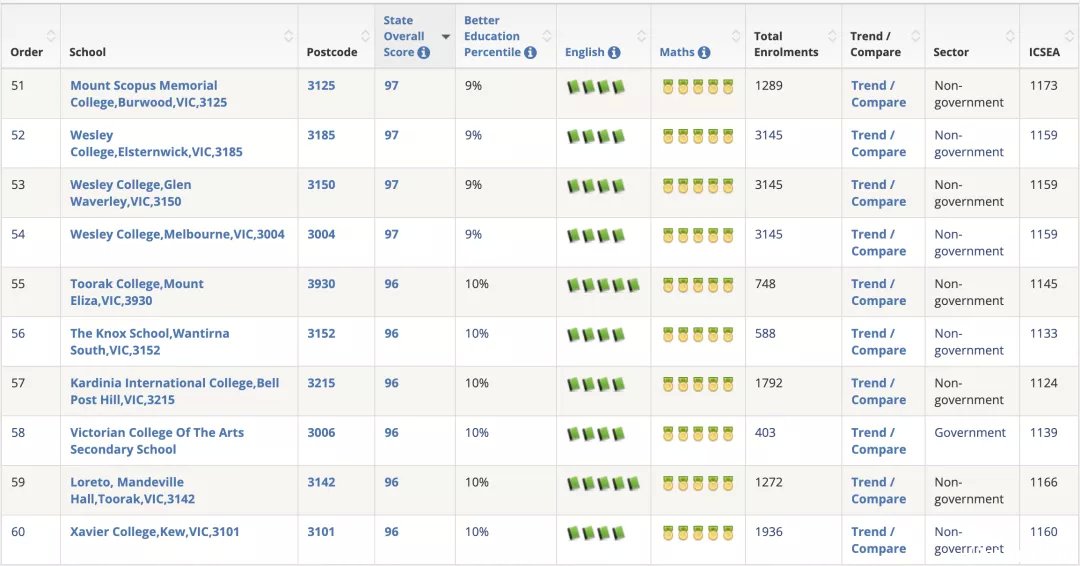Click postcode 3004 link
Image resolution: width=1080 pixels, height=566 pixels.
[x=321, y=234]
